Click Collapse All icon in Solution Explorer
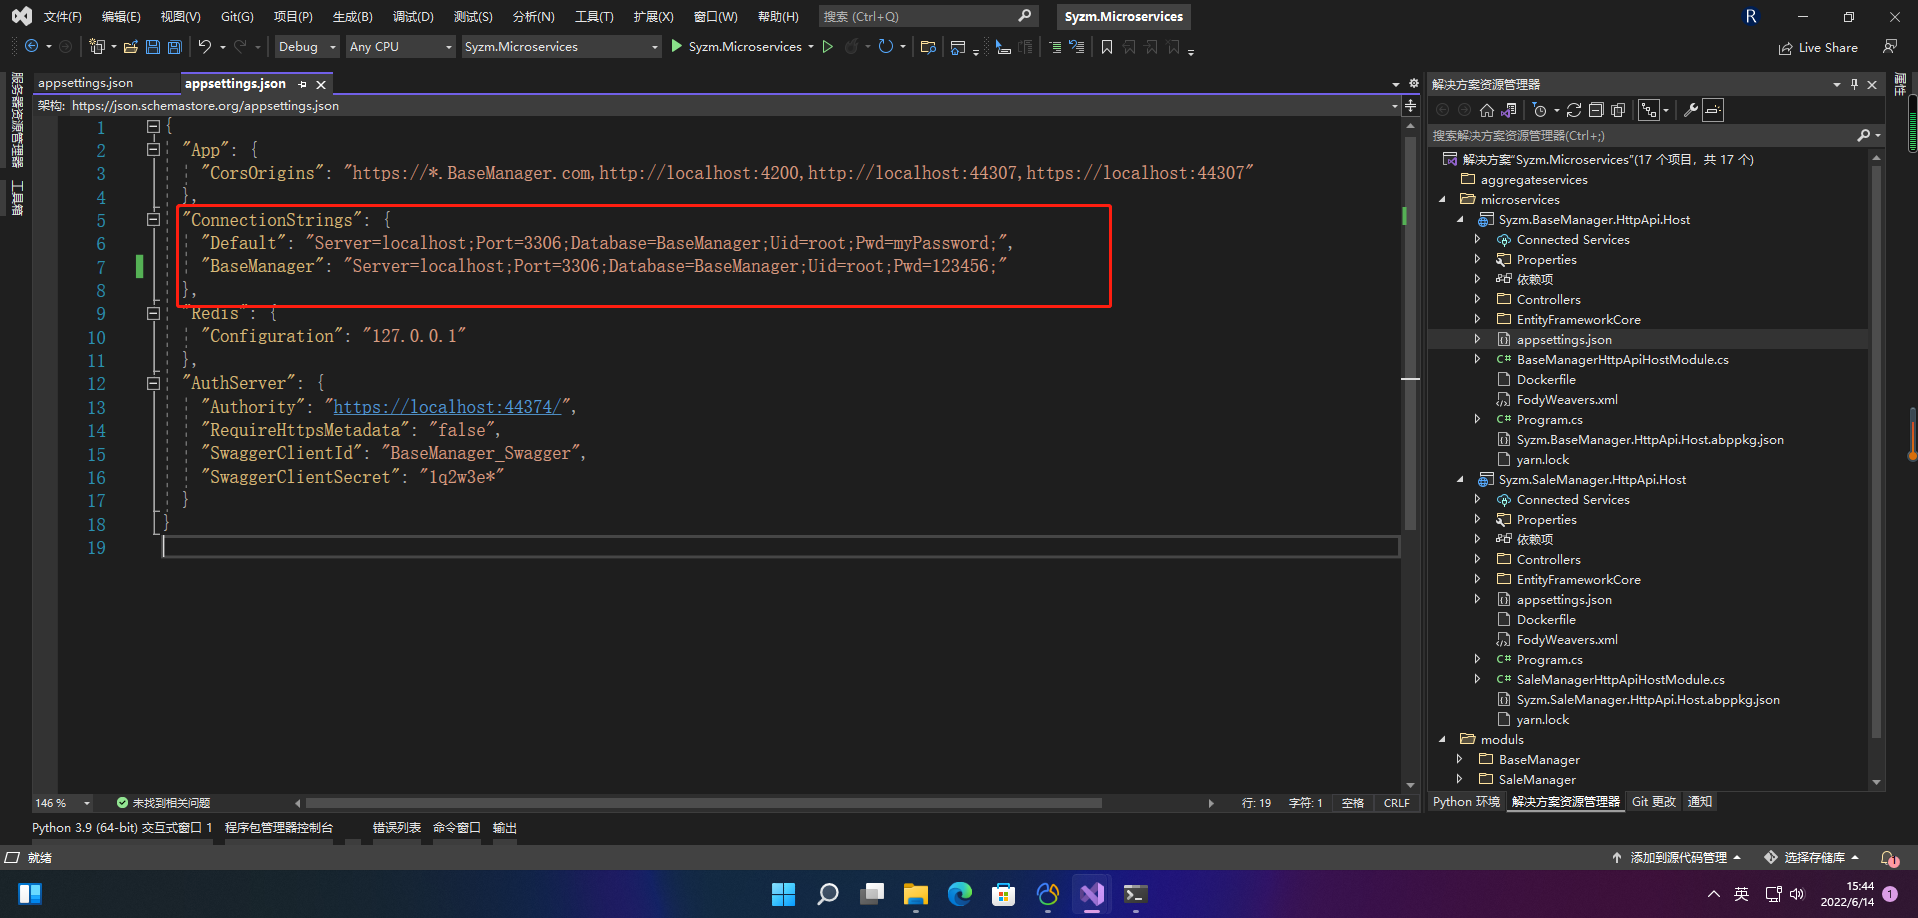This screenshot has width=1918, height=918. pyautogui.click(x=1596, y=110)
